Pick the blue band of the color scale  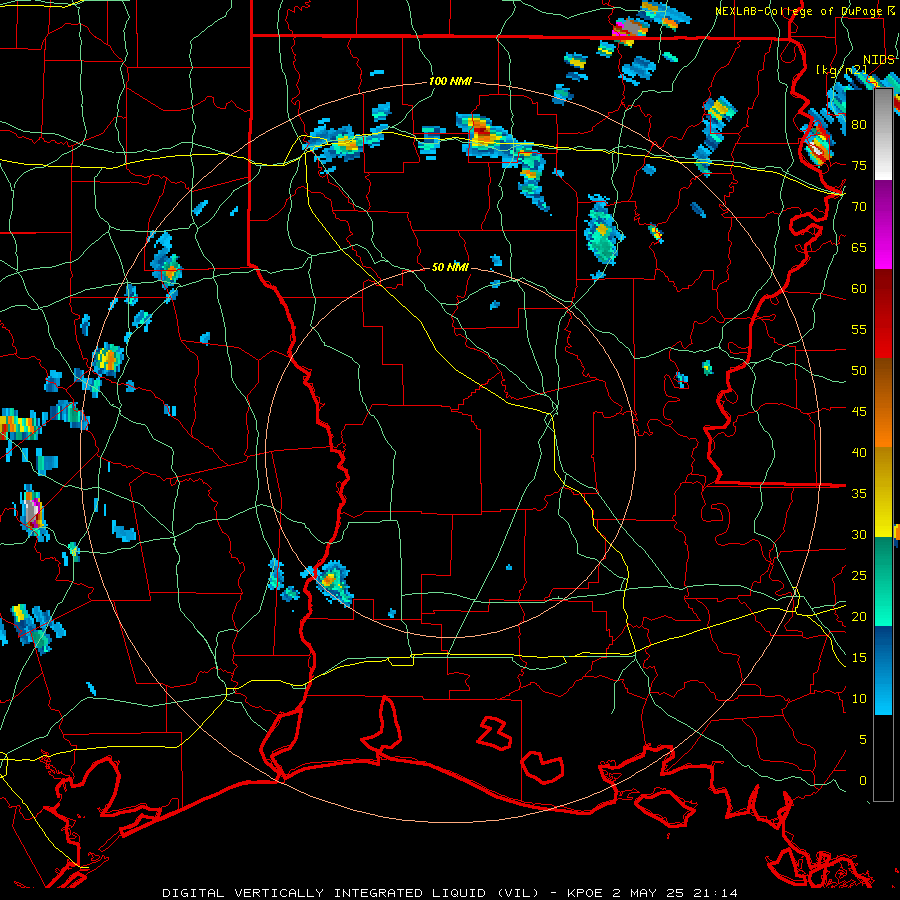pyautogui.click(x=883, y=671)
